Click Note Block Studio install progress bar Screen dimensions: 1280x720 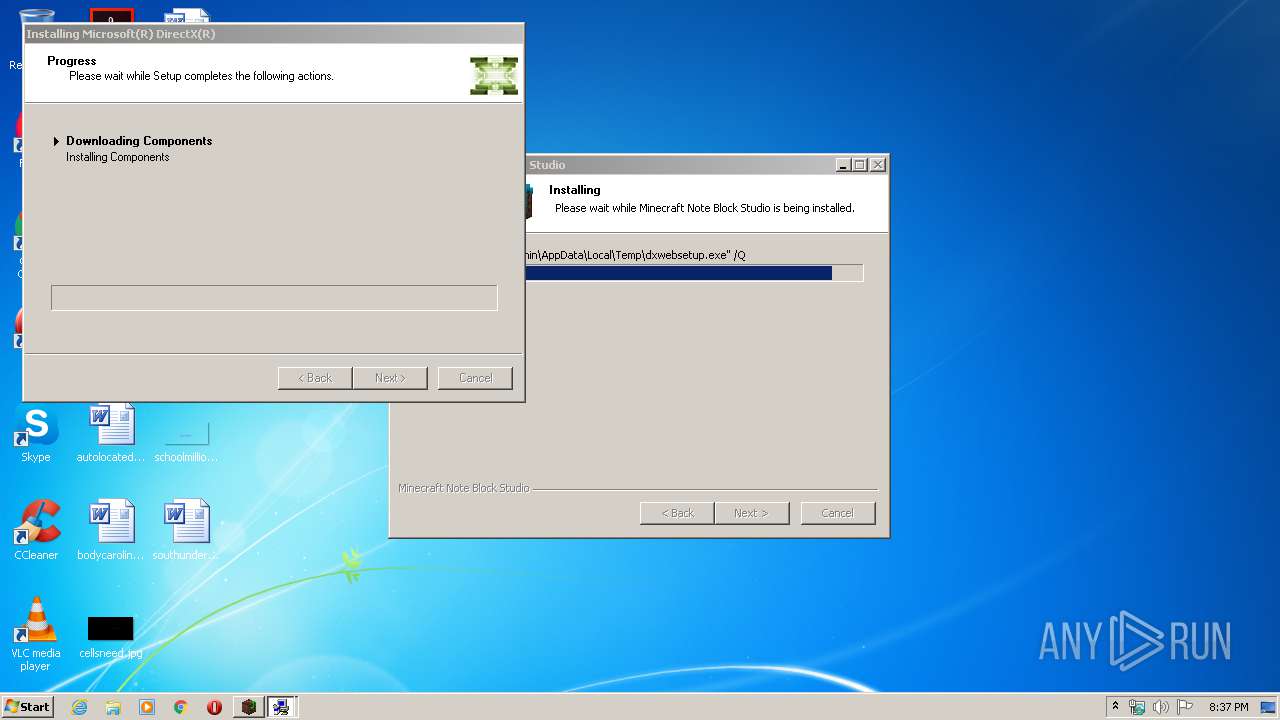[x=694, y=273]
